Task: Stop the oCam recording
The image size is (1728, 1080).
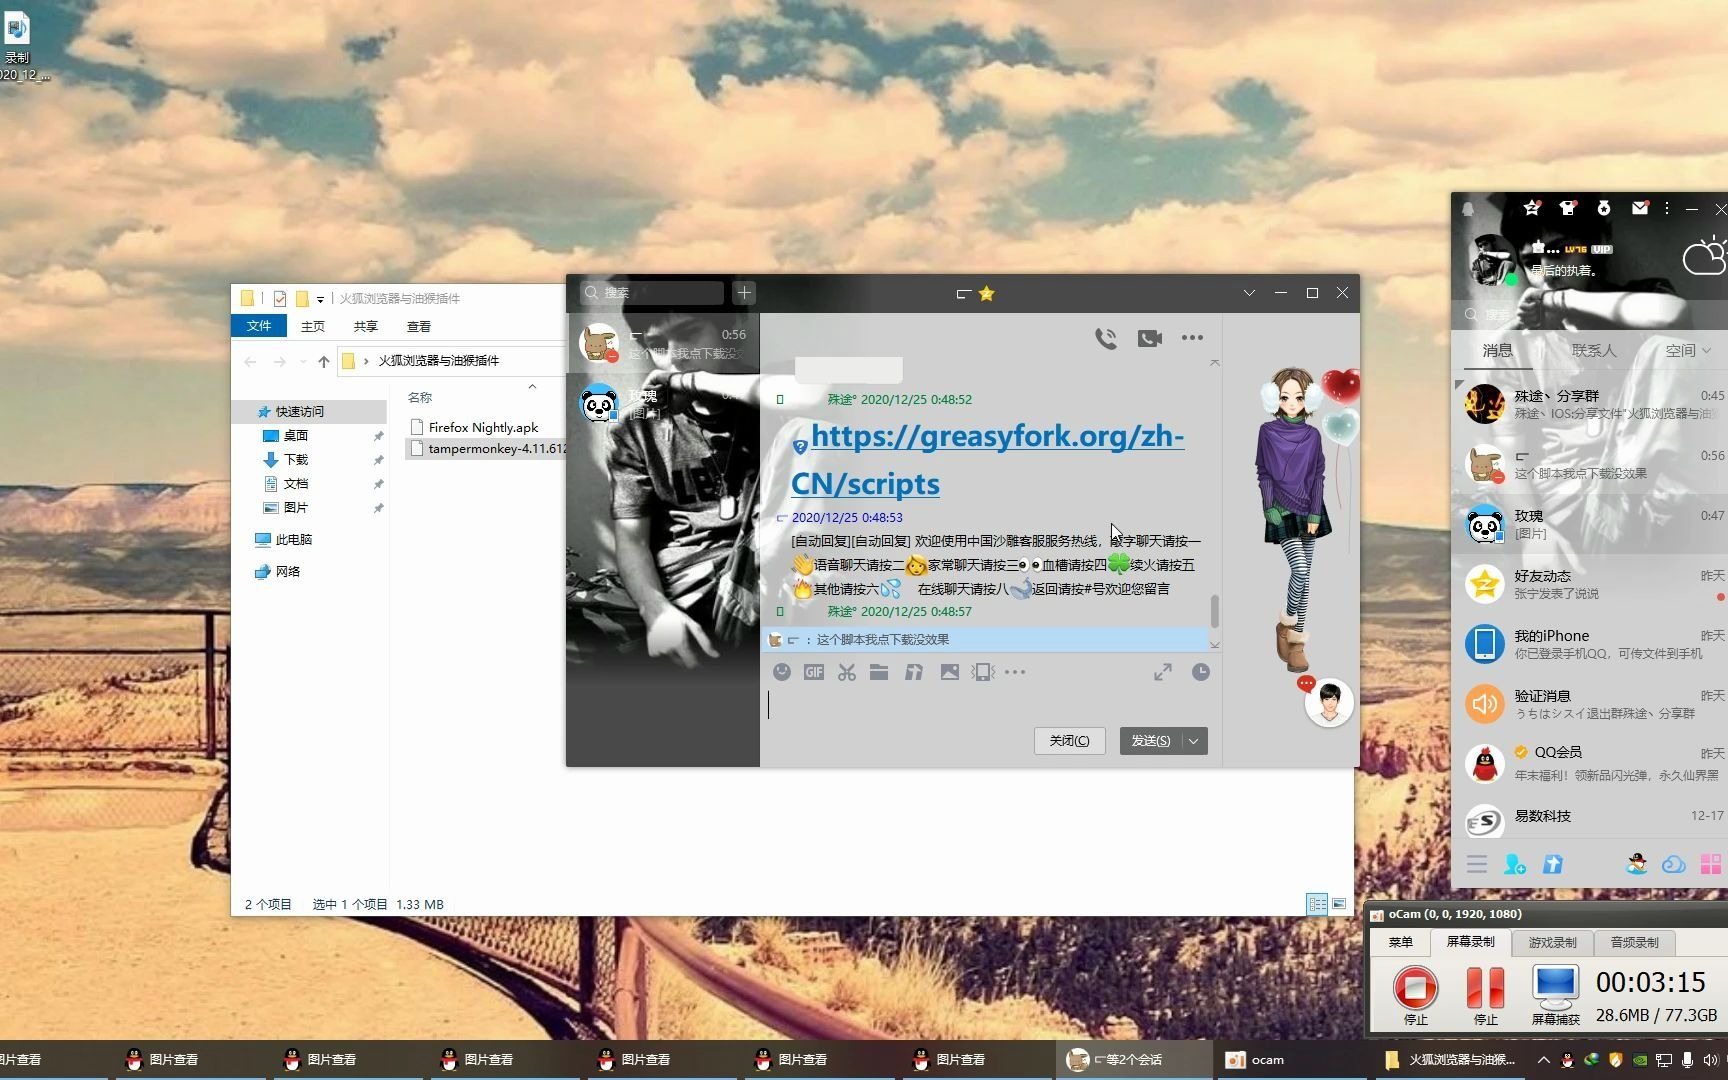Action: point(1415,995)
